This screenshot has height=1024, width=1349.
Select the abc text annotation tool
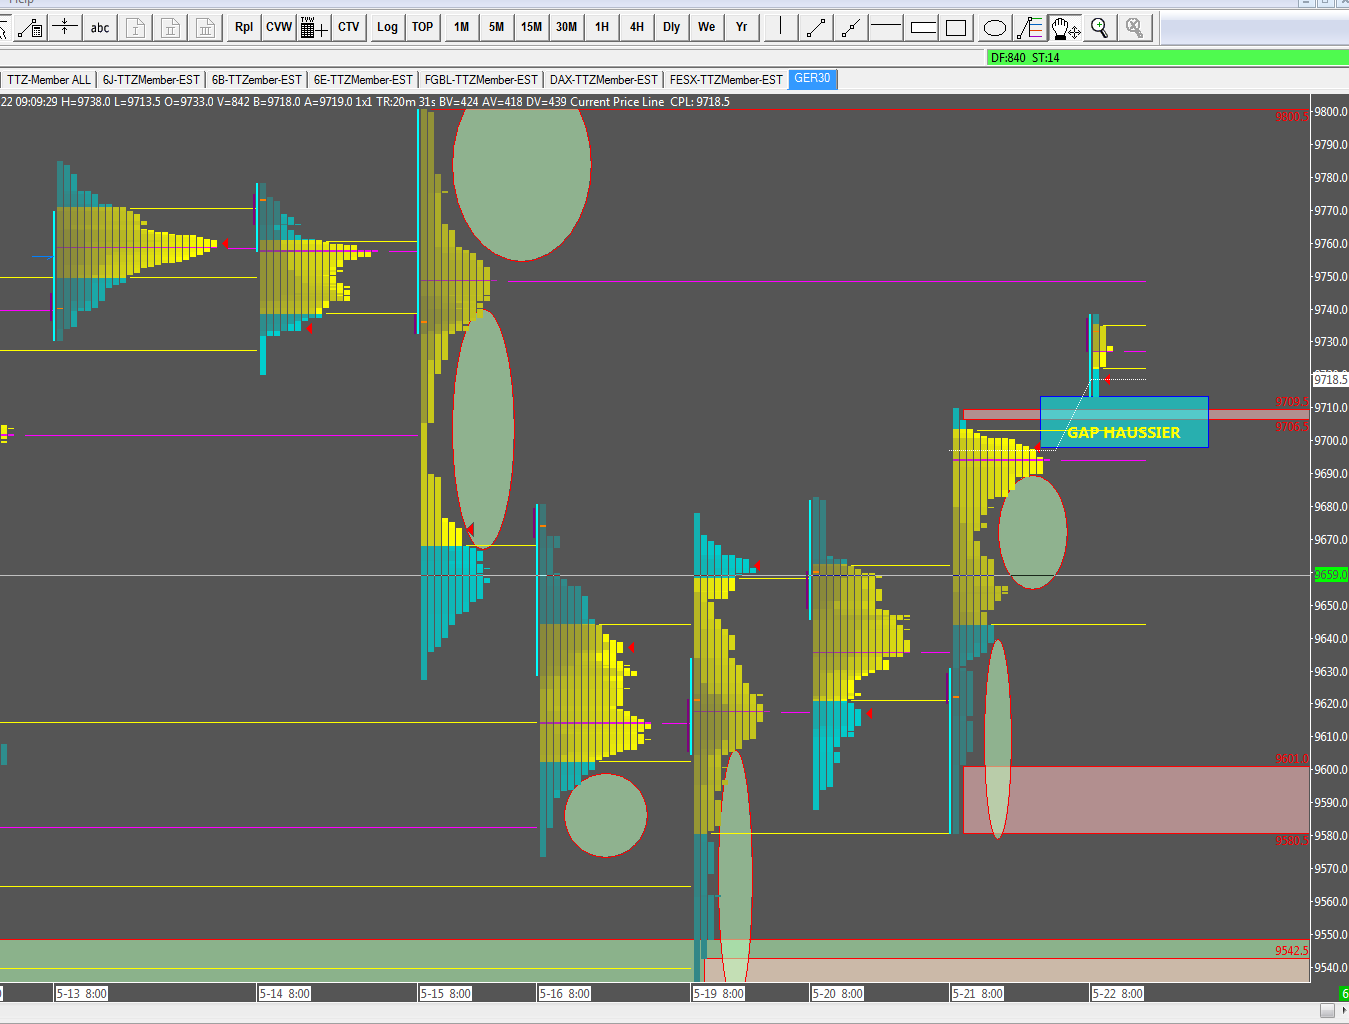pos(100,28)
